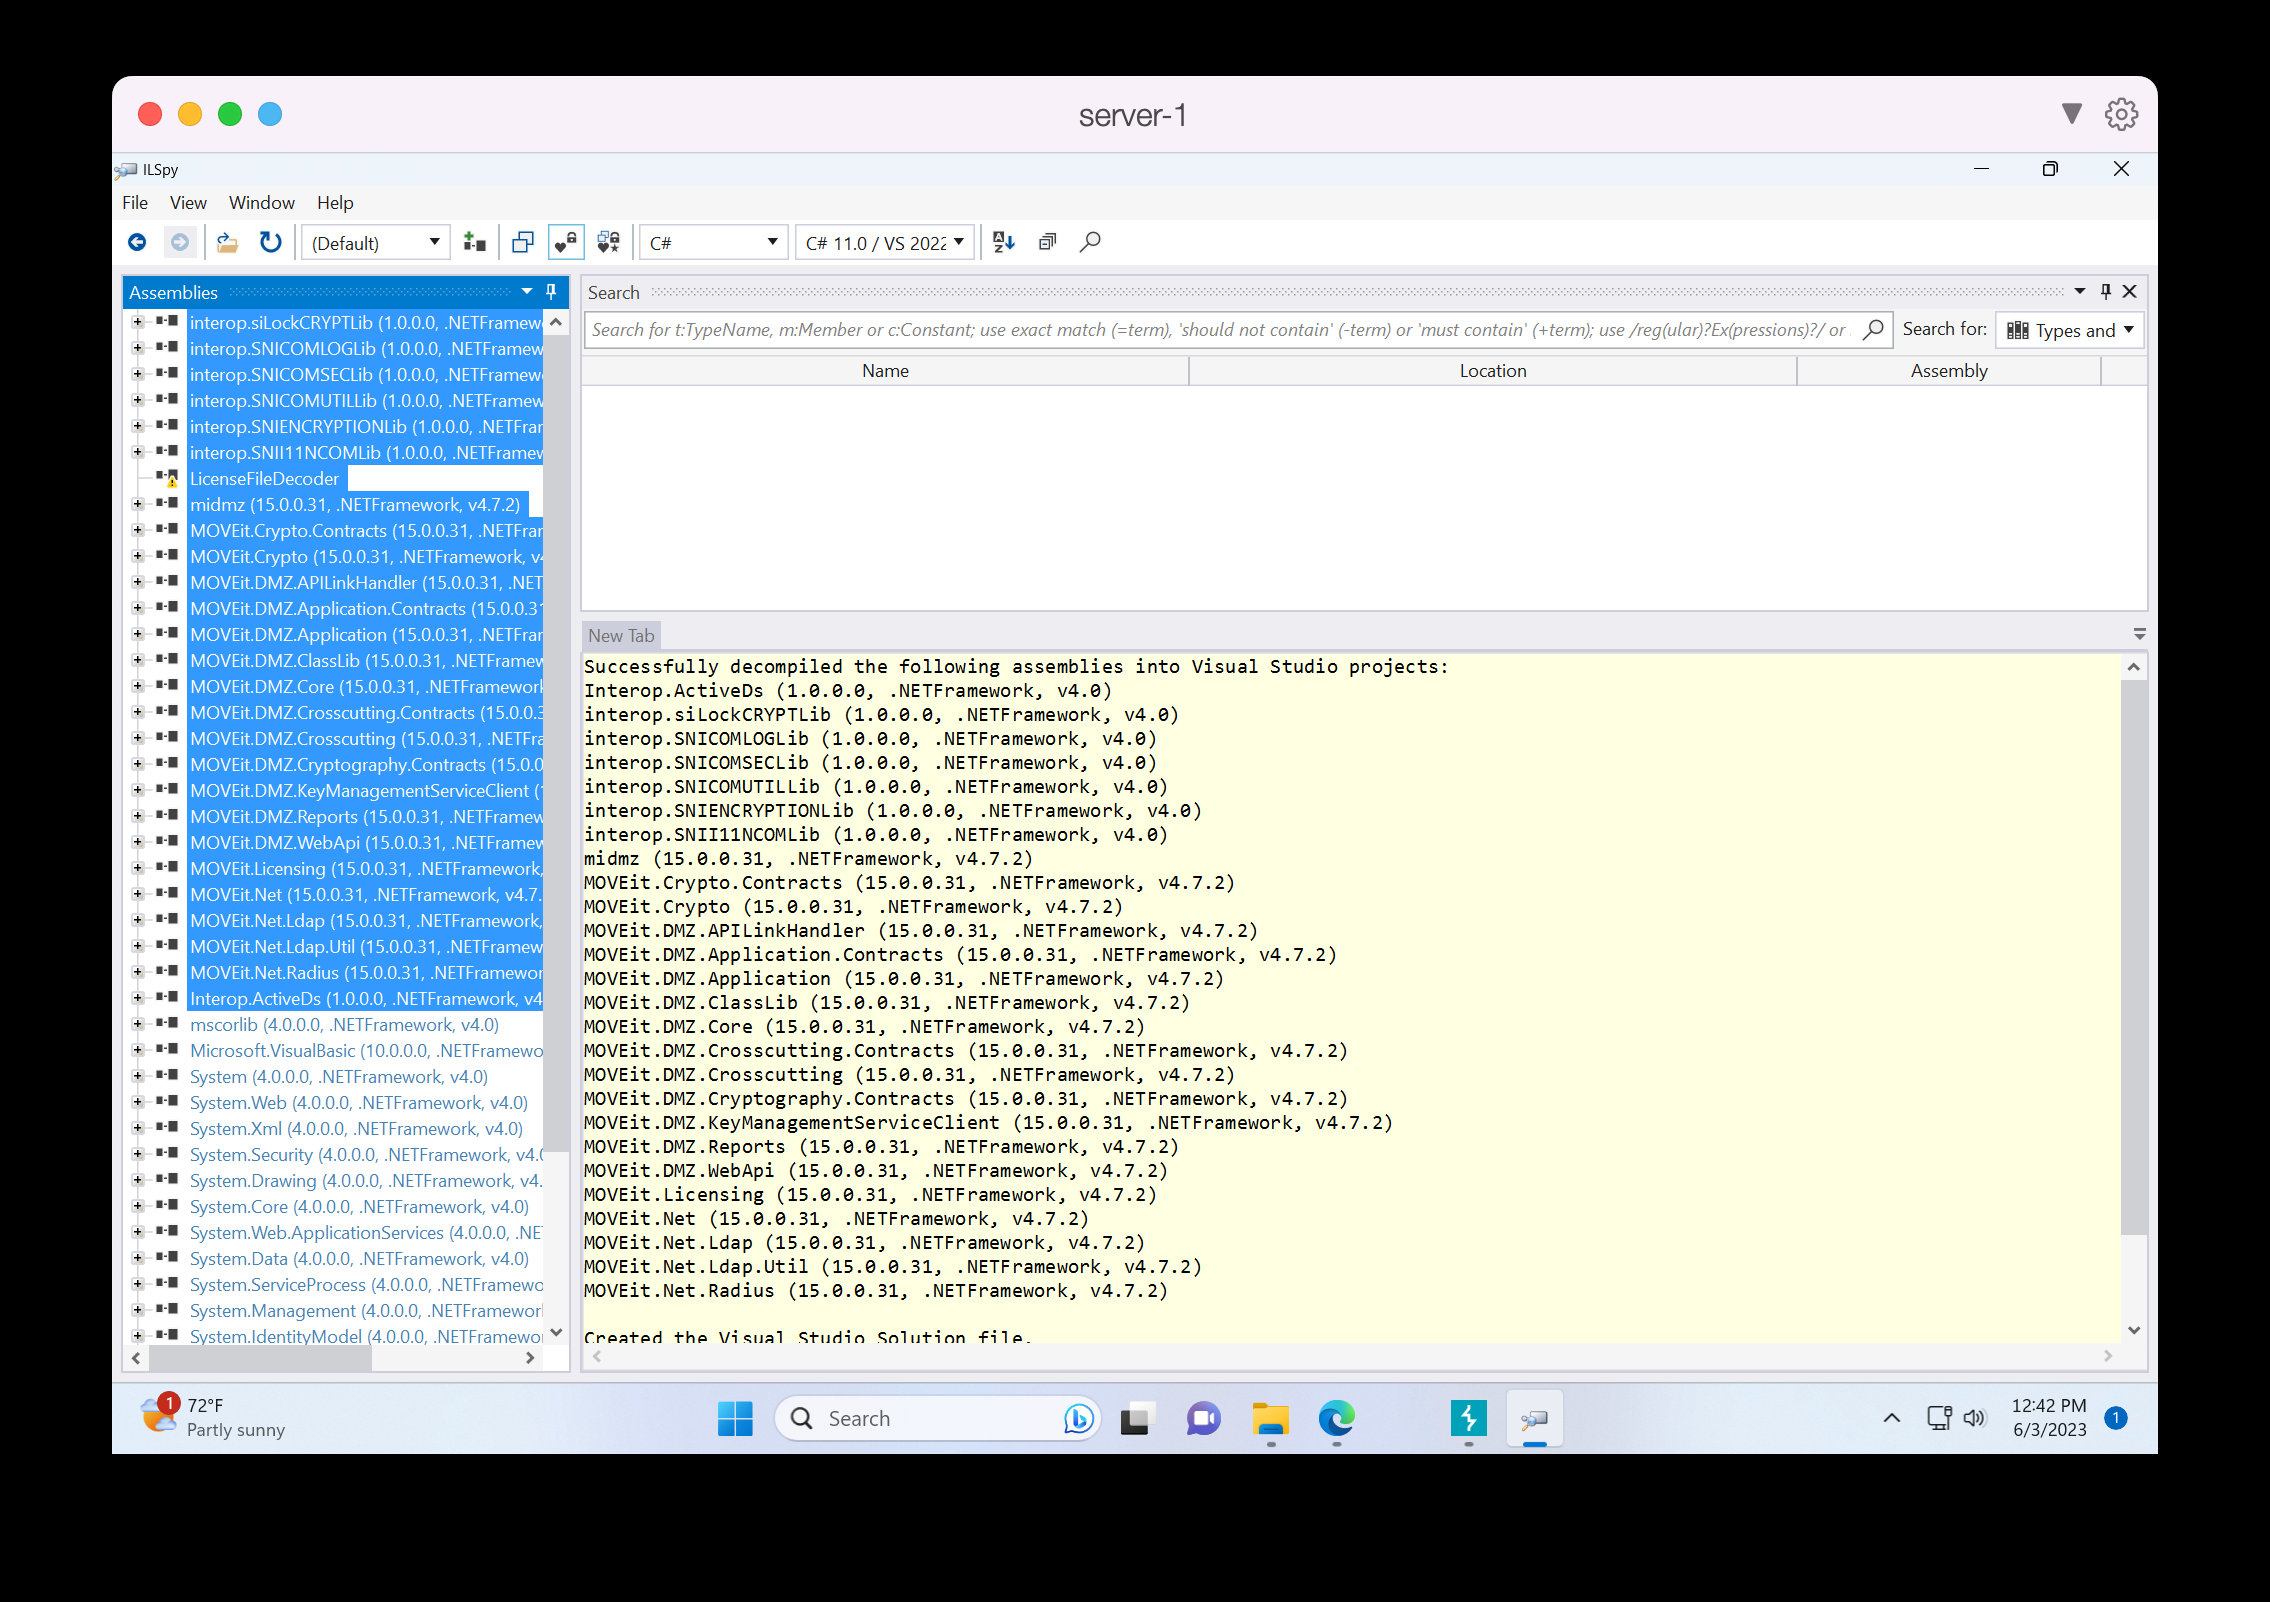The height and width of the screenshot is (1602, 2270).
Task: Toggle show public types only button
Action: (522, 242)
